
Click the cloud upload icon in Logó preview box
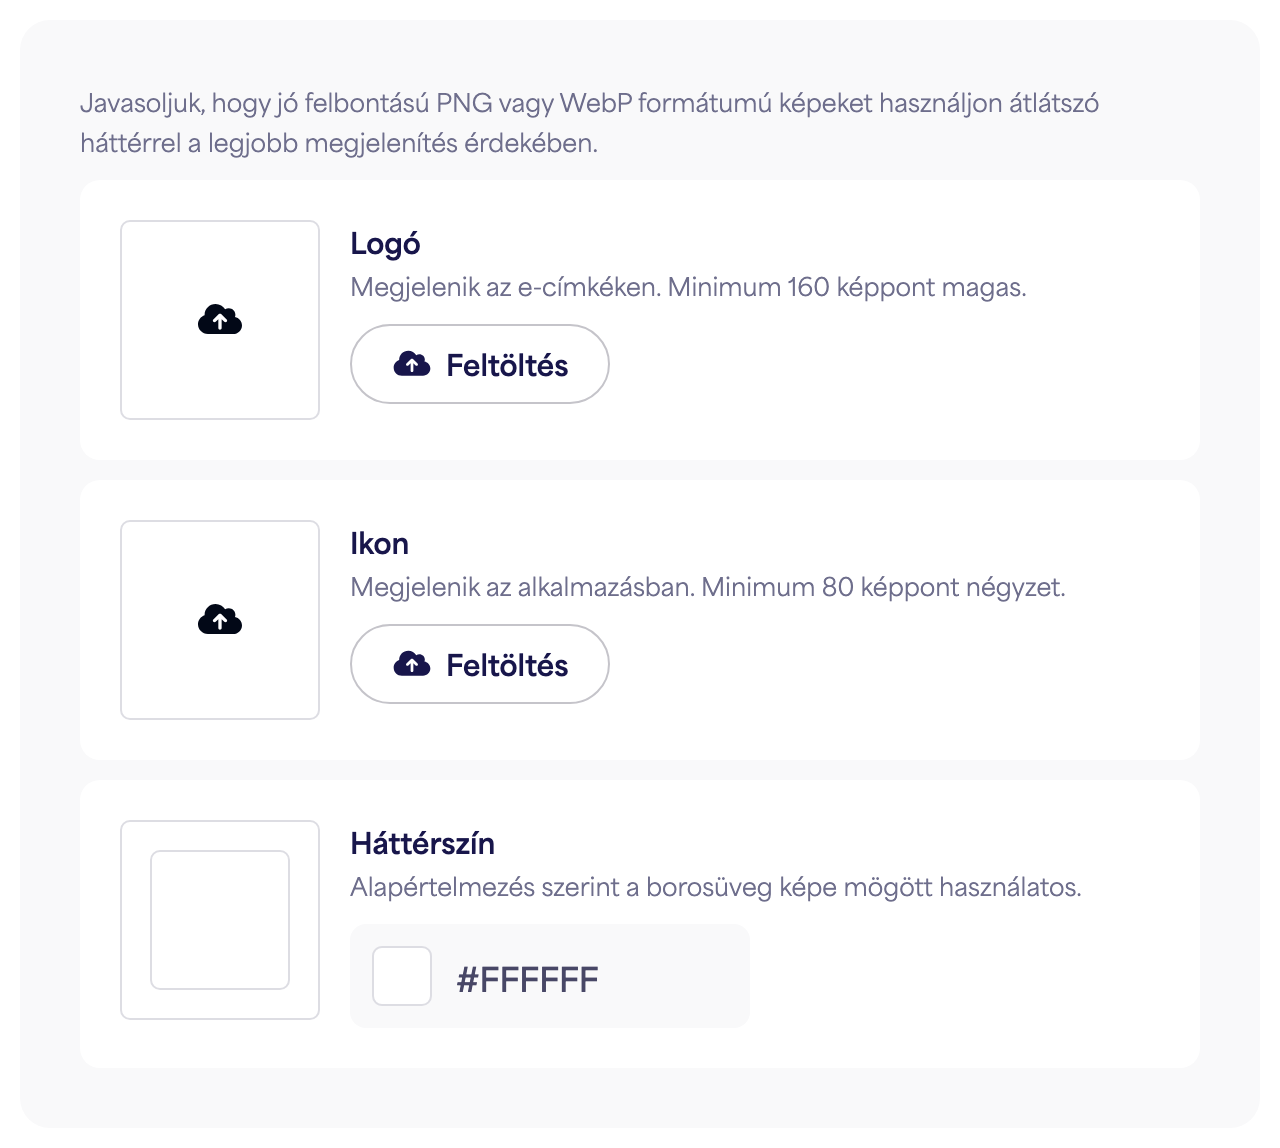click(220, 320)
